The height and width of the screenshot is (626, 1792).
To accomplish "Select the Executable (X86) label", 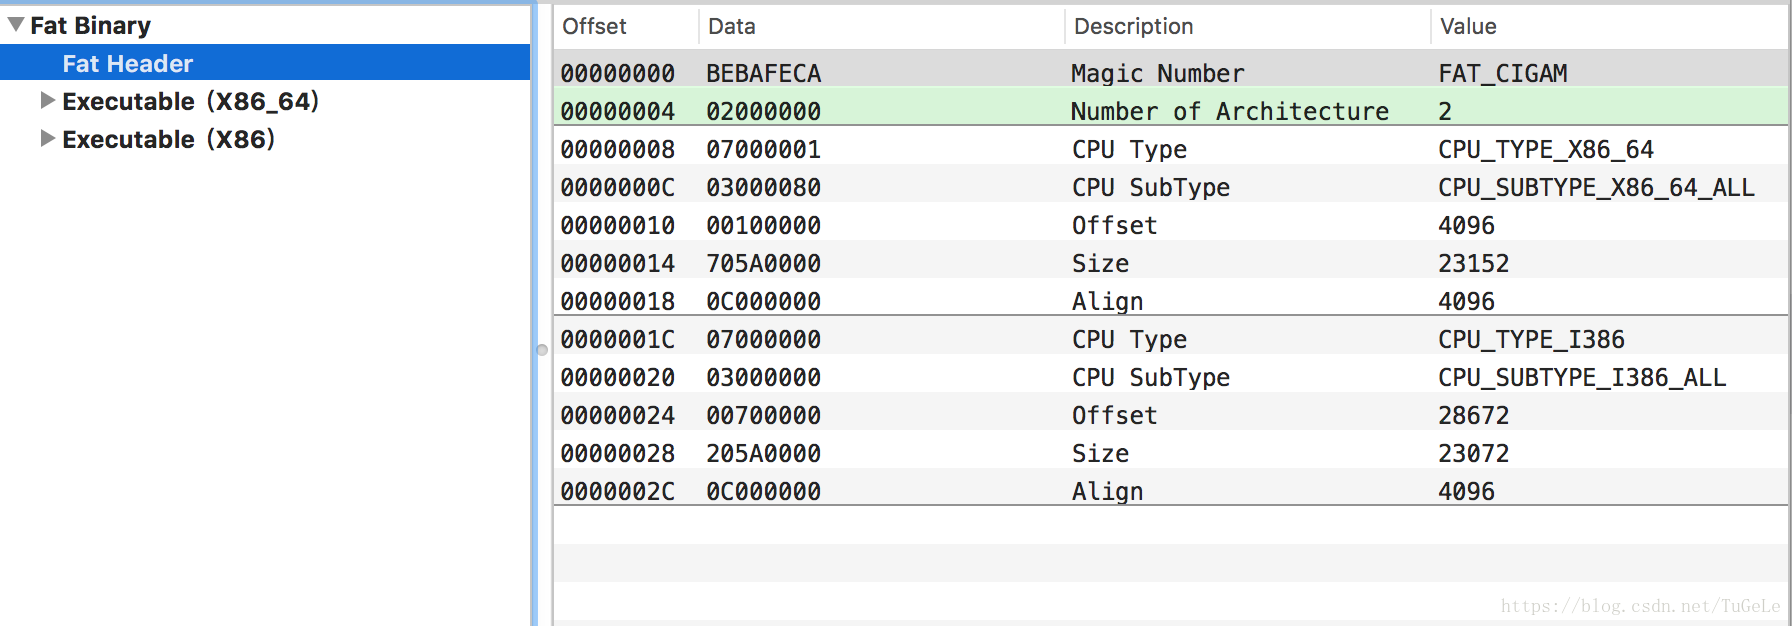I will coord(168,139).
